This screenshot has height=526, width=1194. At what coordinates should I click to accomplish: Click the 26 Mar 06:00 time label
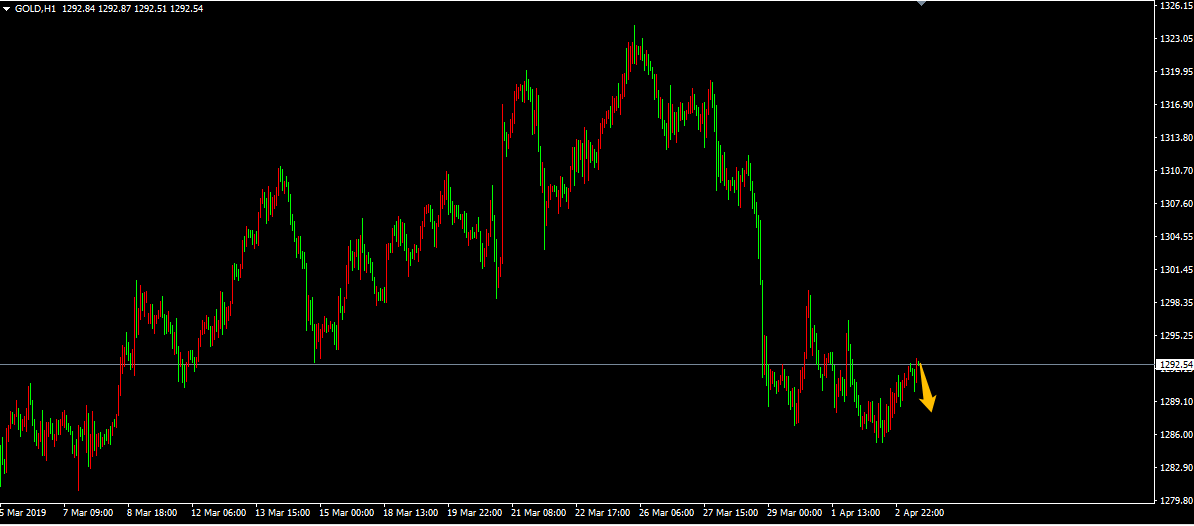[665, 513]
